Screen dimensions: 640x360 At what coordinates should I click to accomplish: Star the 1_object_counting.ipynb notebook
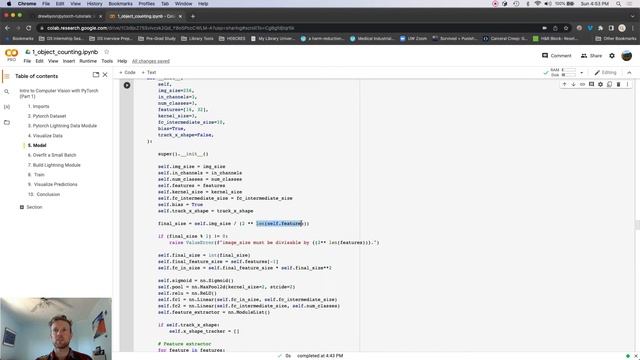pos(107,52)
